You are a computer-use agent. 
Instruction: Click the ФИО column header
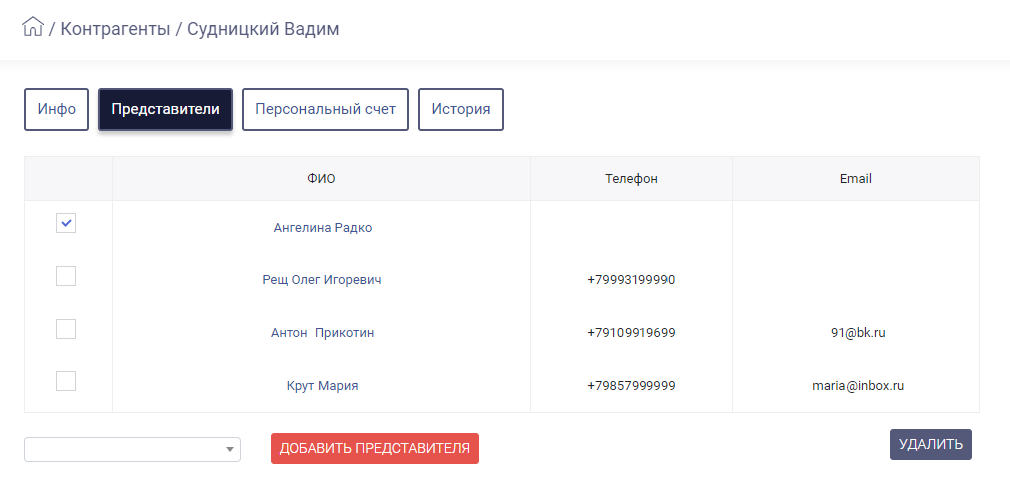[x=321, y=178]
